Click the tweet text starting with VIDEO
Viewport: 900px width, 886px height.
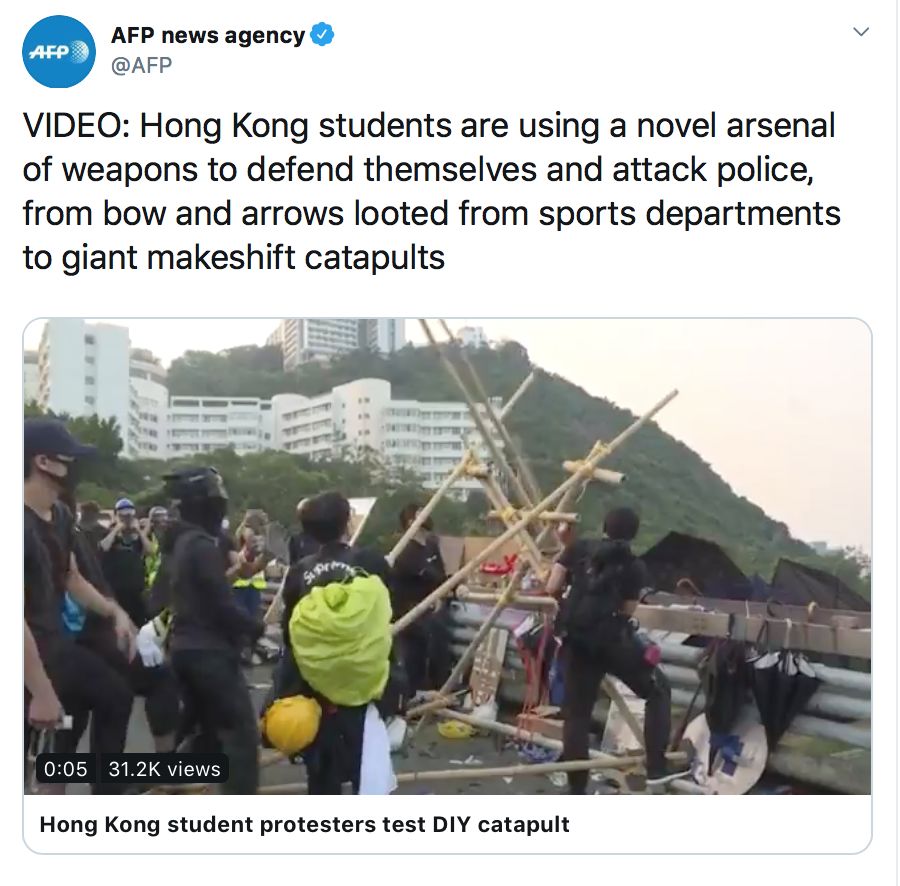tap(432, 191)
